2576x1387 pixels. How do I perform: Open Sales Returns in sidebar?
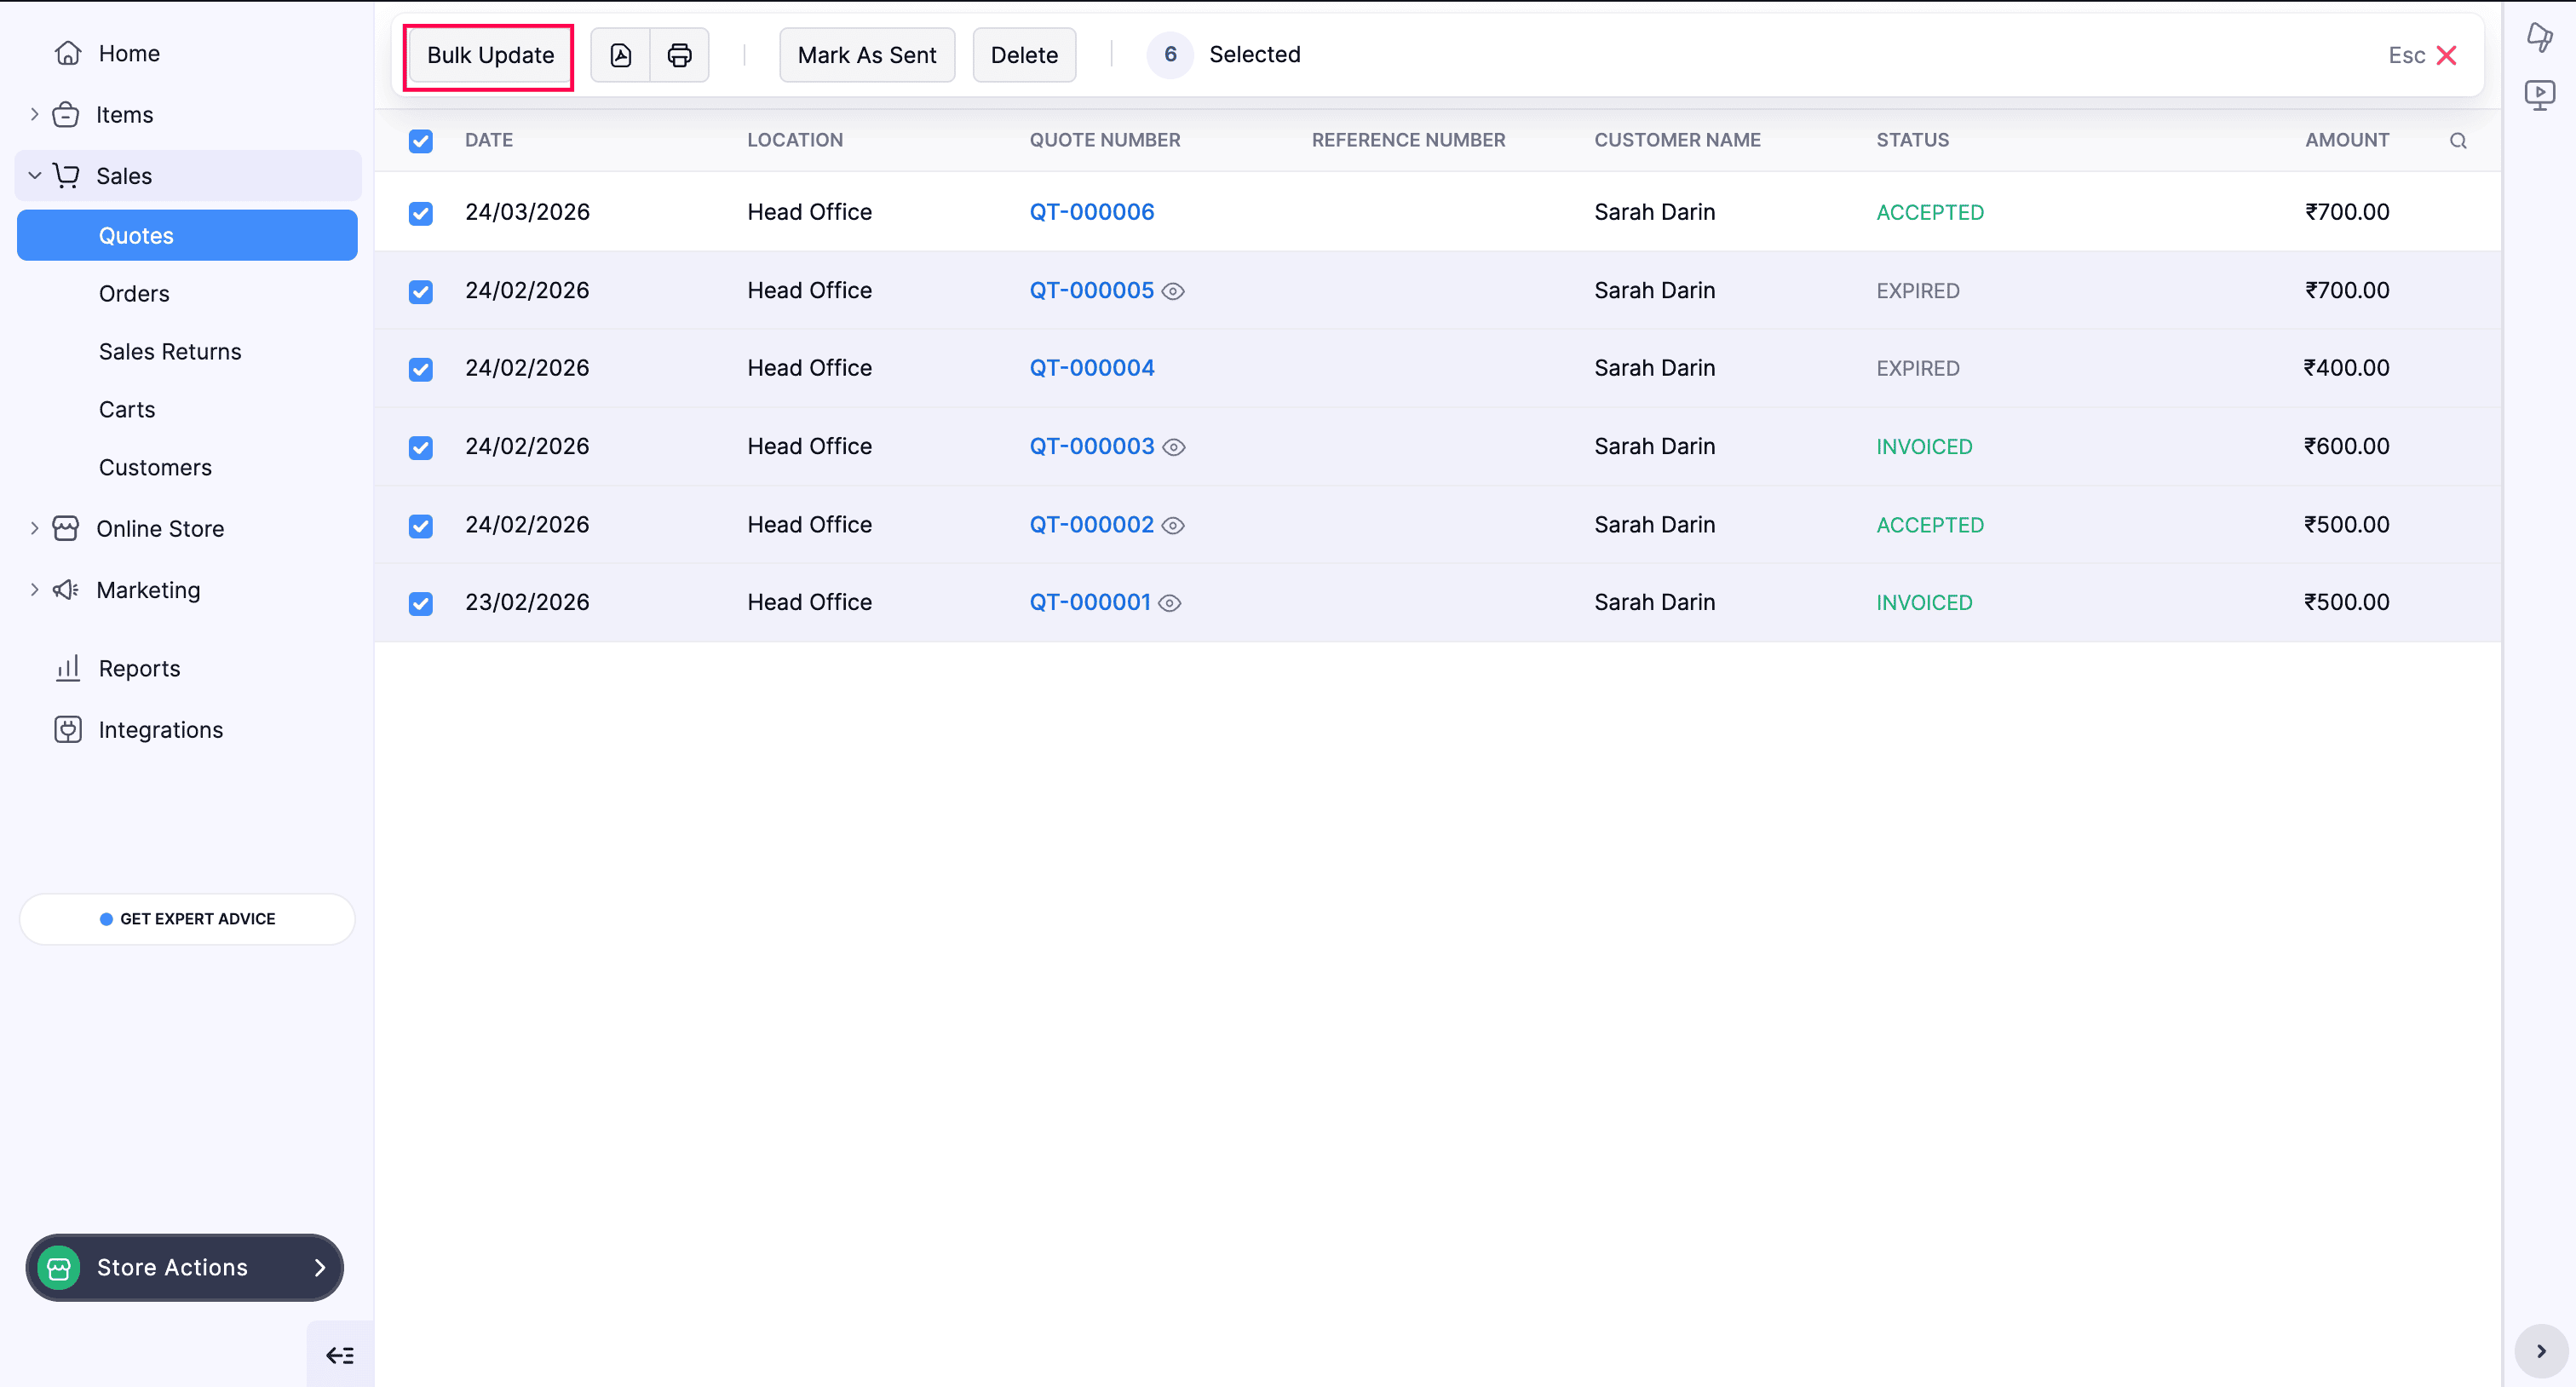point(170,352)
